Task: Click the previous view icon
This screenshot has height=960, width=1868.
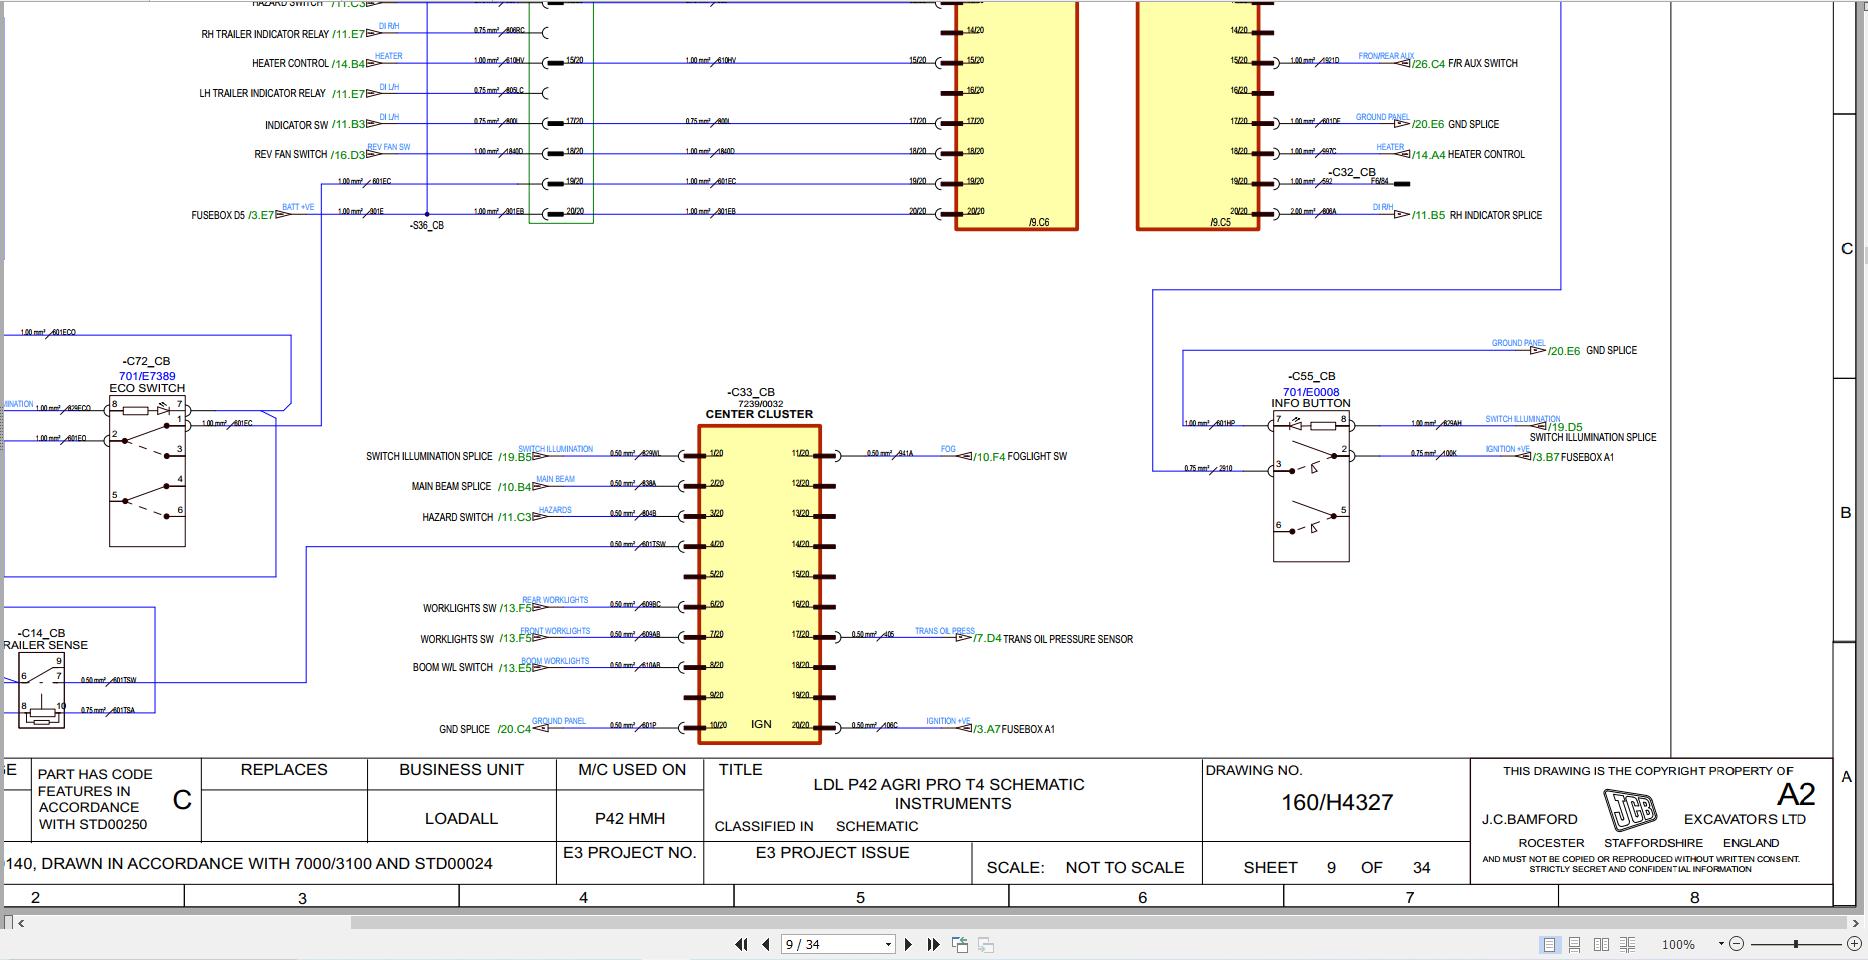Action: [959, 944]
